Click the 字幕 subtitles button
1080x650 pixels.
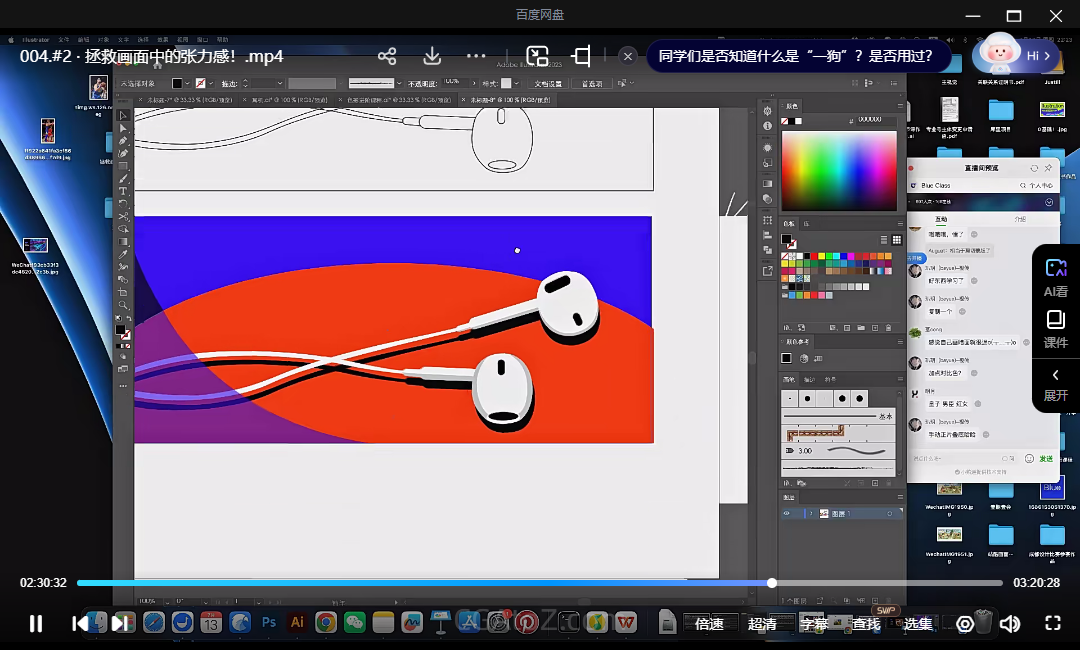(x=814, y=624)
